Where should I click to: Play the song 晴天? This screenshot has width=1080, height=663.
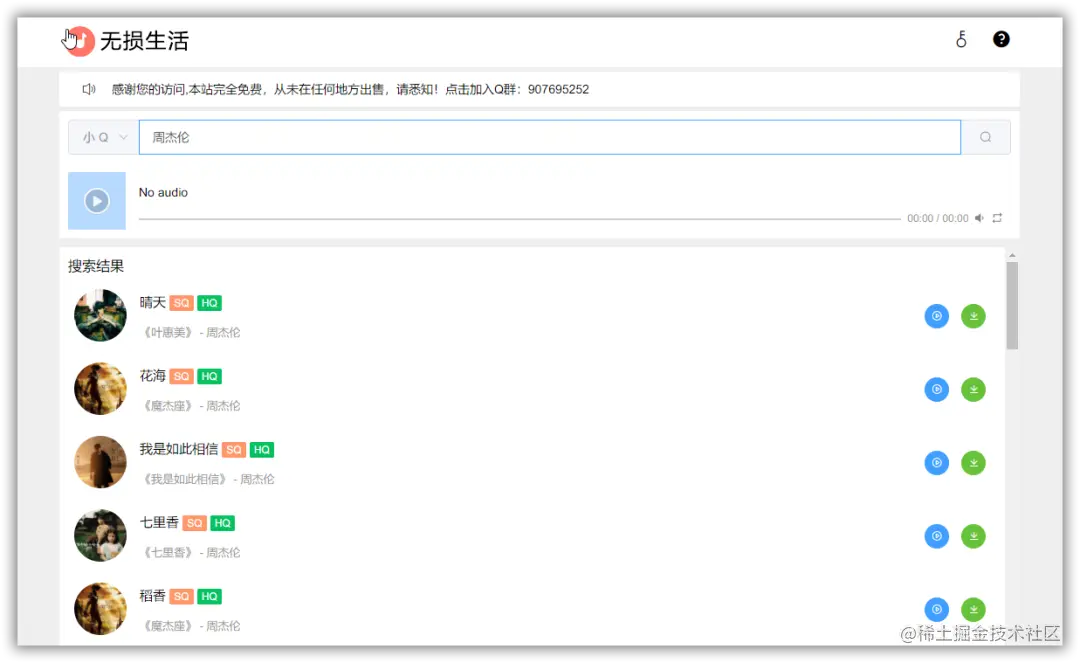tap(937, 316)
